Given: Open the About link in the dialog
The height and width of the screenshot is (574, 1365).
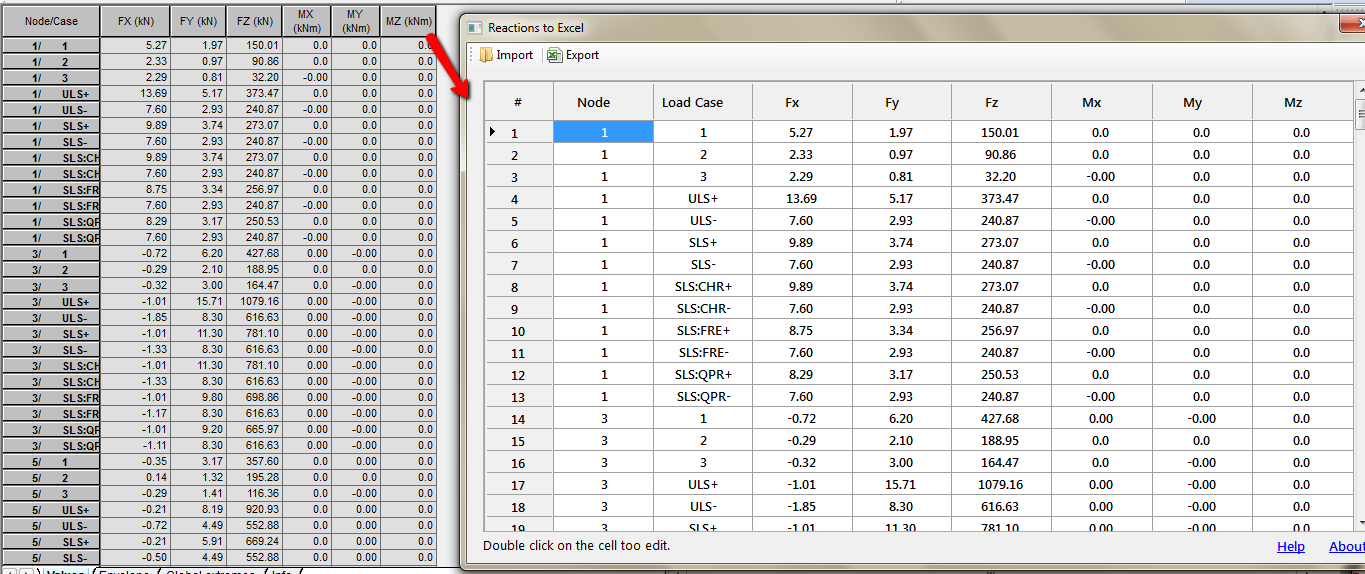Looking at the screenshot, I should [x=1346, y=546].
